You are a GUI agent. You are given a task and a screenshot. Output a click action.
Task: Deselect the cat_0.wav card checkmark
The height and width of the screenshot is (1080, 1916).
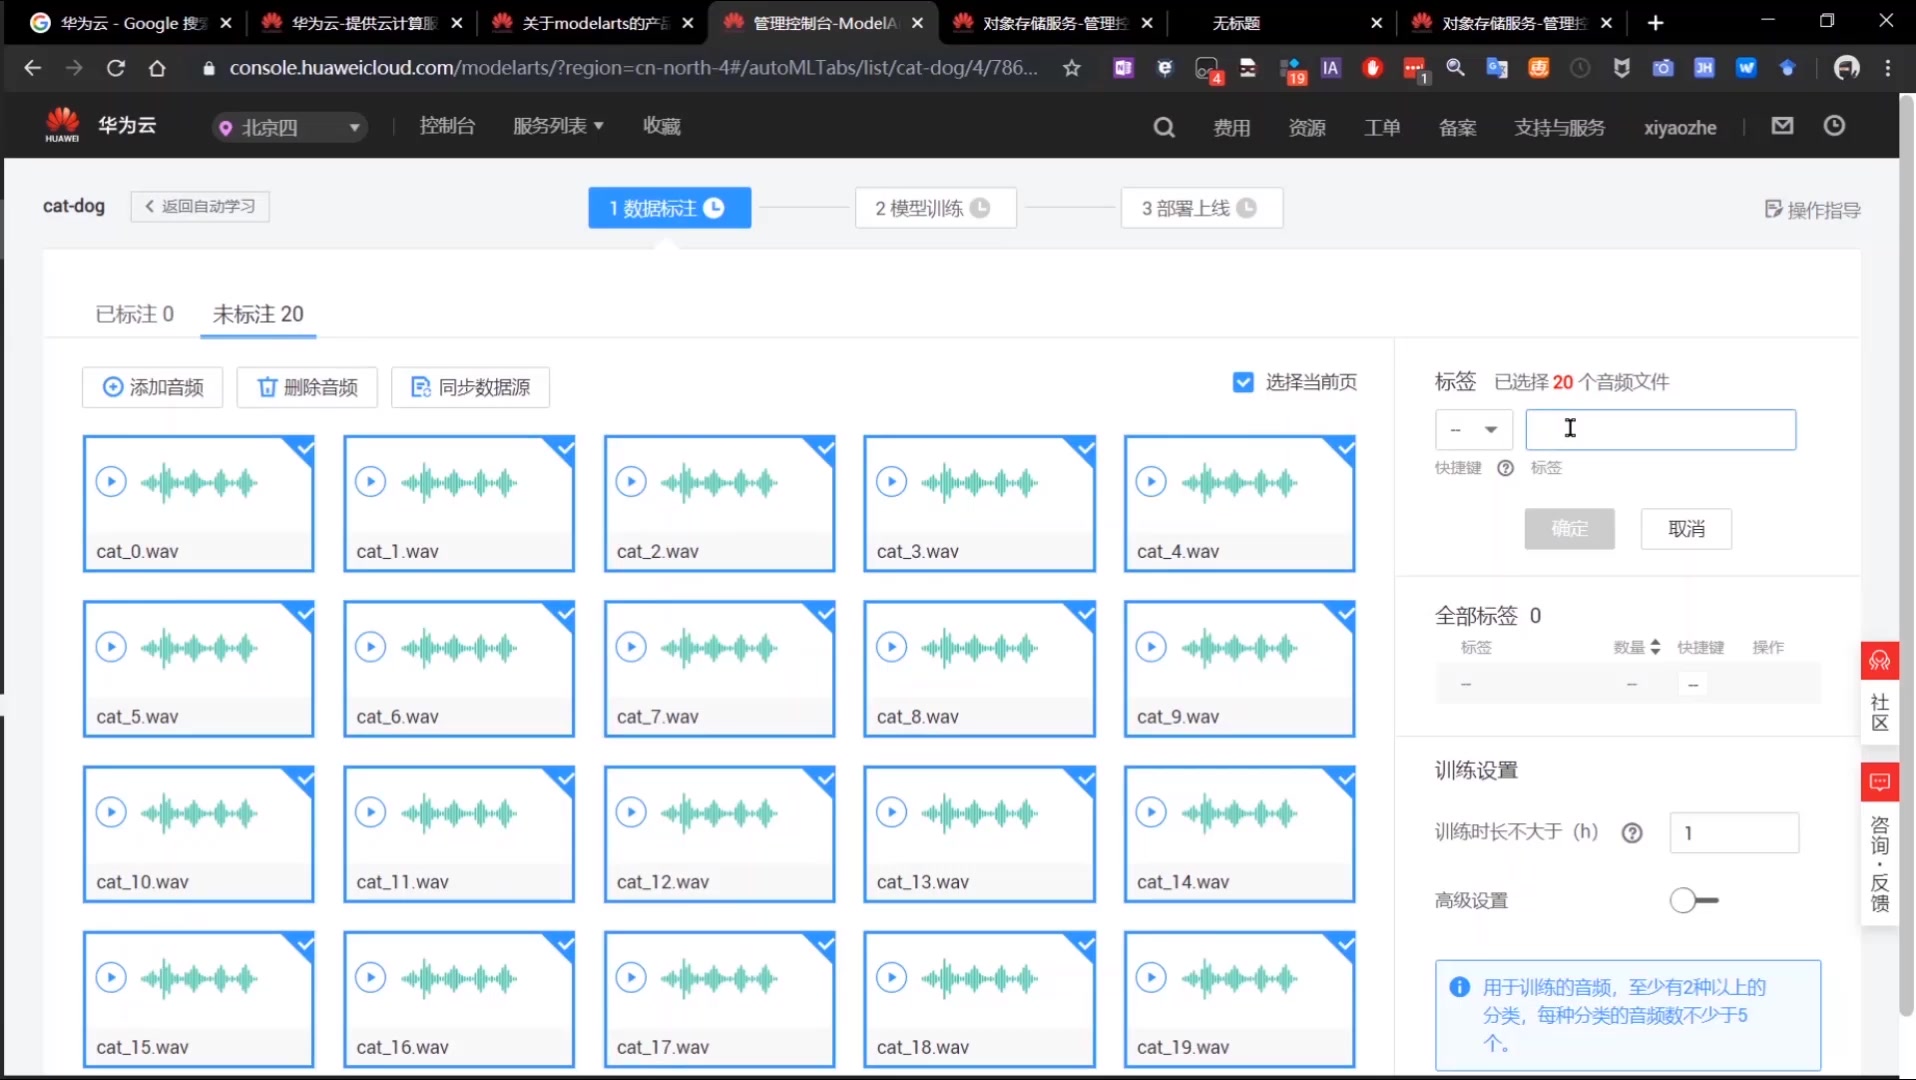303,448
